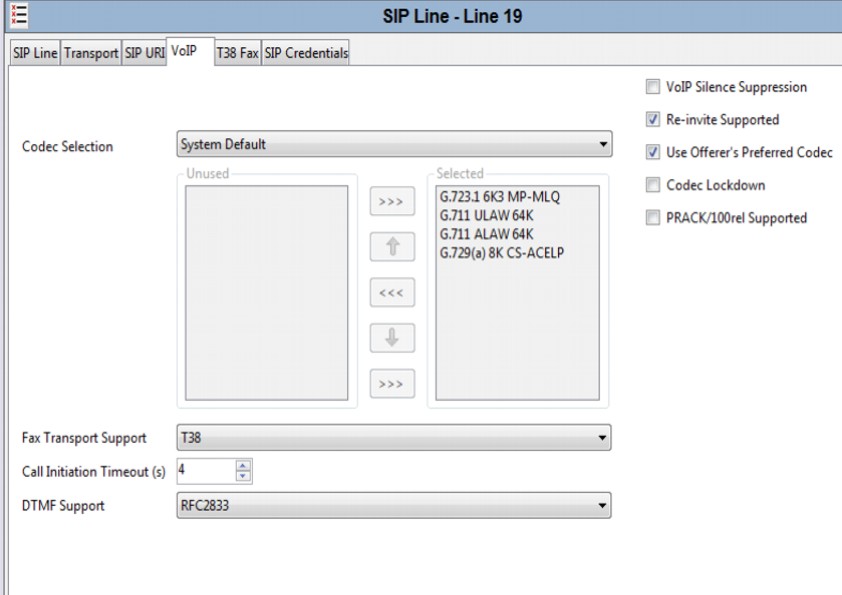Click the <<< remove codec button
The height and width of the screenshot is (595, 842).
(x=392, y=292)
